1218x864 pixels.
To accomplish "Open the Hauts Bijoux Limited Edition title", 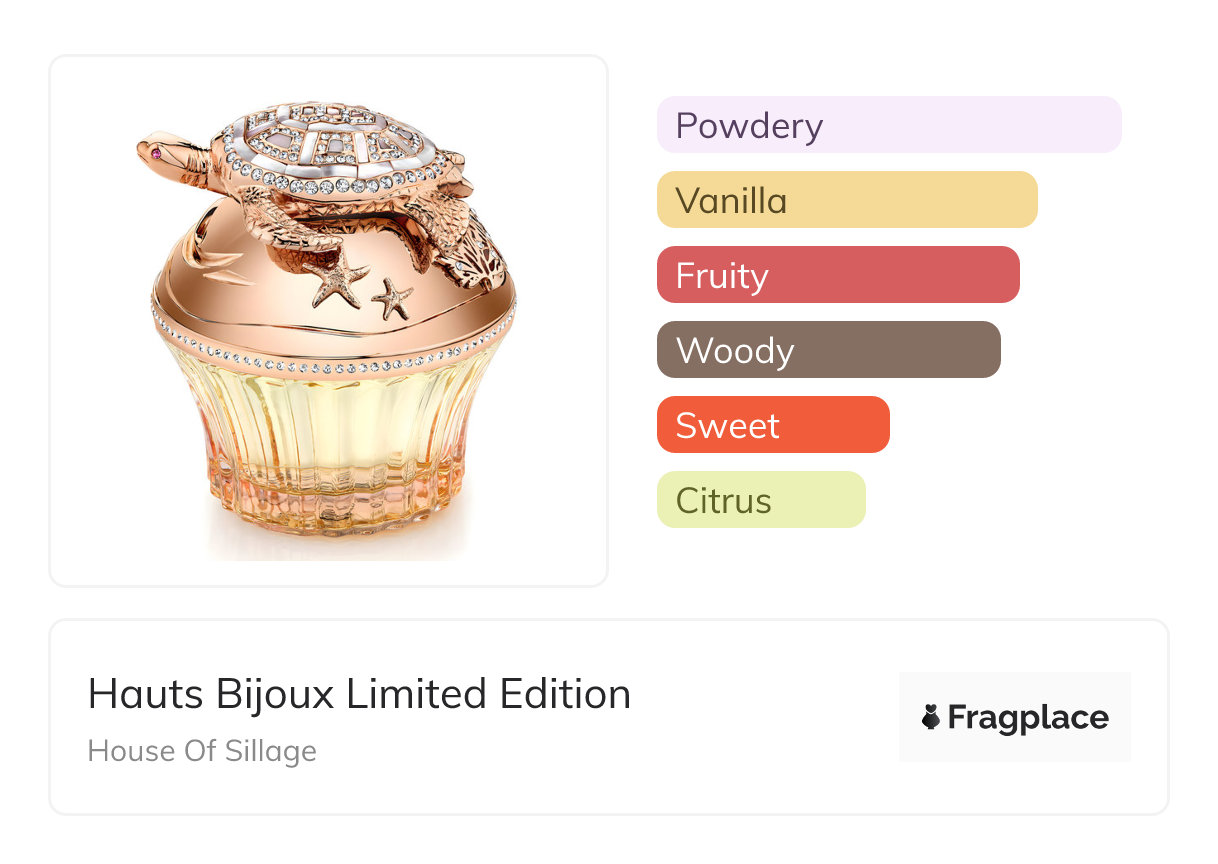I will pyautogui.click(x=360, y=694).
